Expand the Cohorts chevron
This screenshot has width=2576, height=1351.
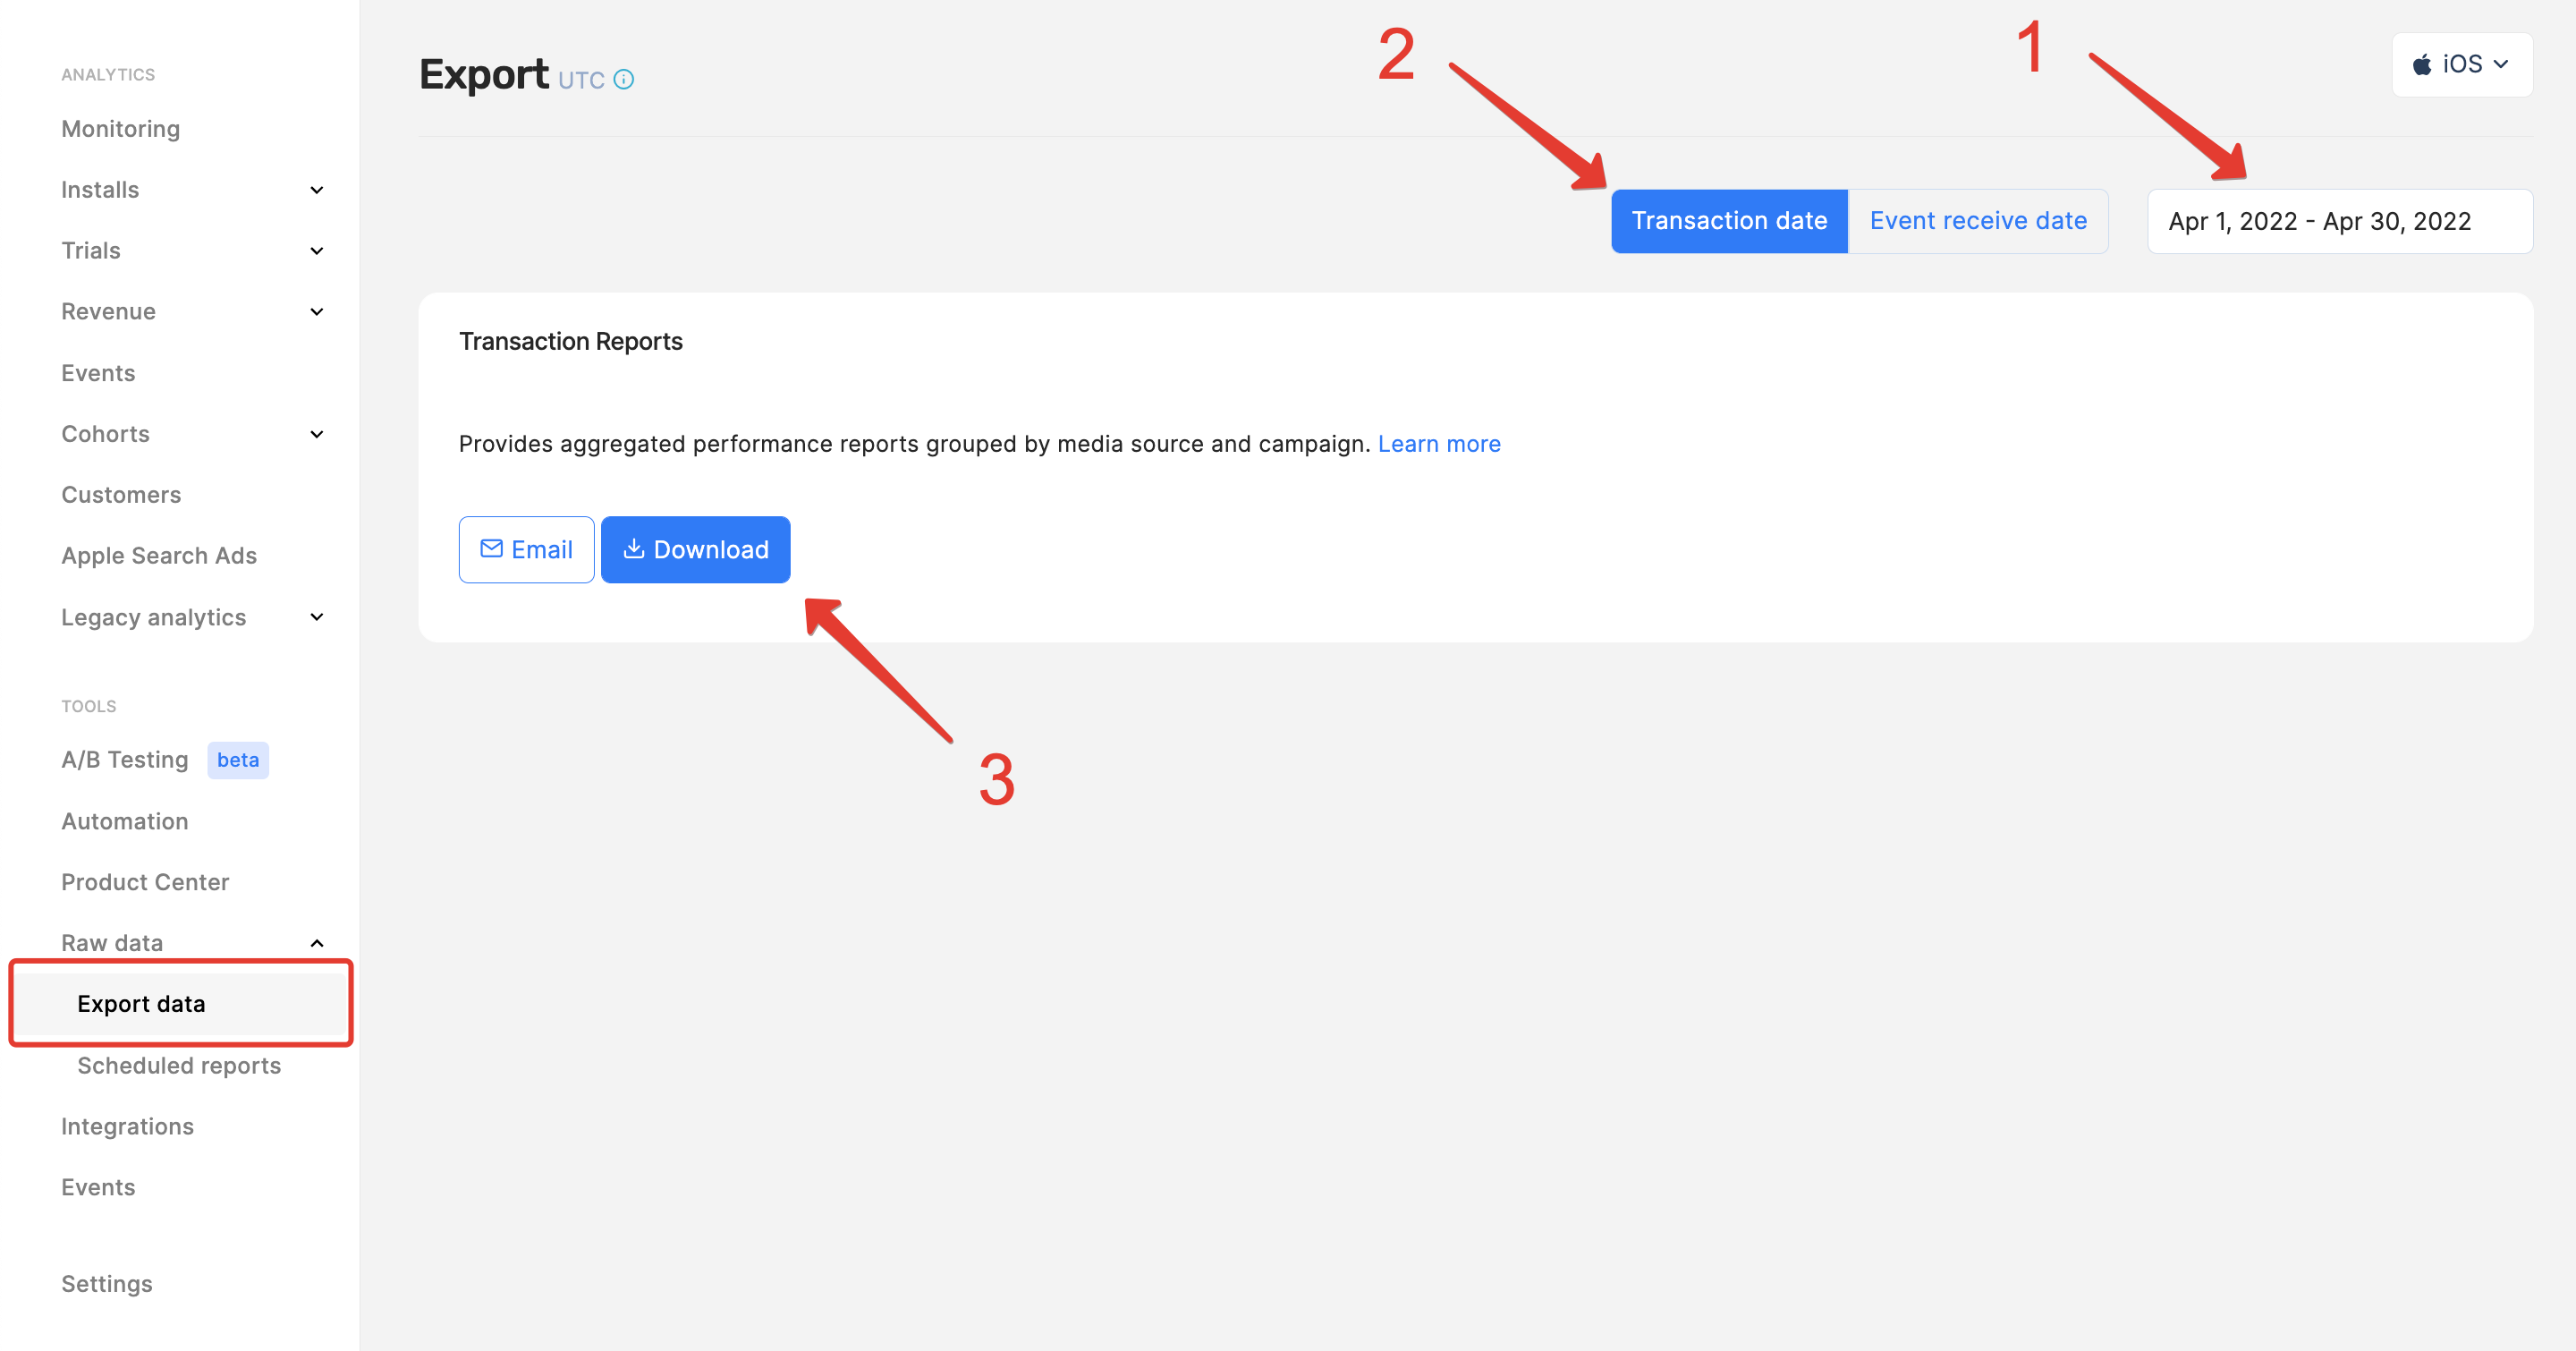317,434
